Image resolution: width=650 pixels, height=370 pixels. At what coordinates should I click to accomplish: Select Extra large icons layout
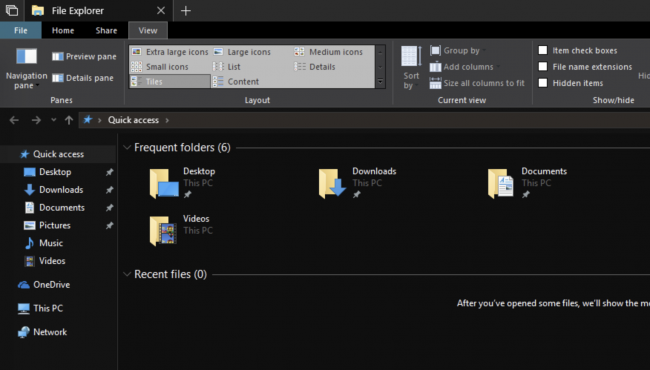click(170, 52)
